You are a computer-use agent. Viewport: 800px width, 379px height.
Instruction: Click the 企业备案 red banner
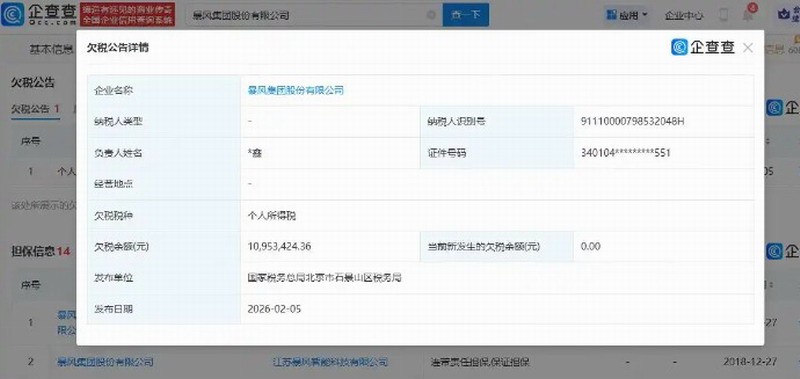point(128,14)
